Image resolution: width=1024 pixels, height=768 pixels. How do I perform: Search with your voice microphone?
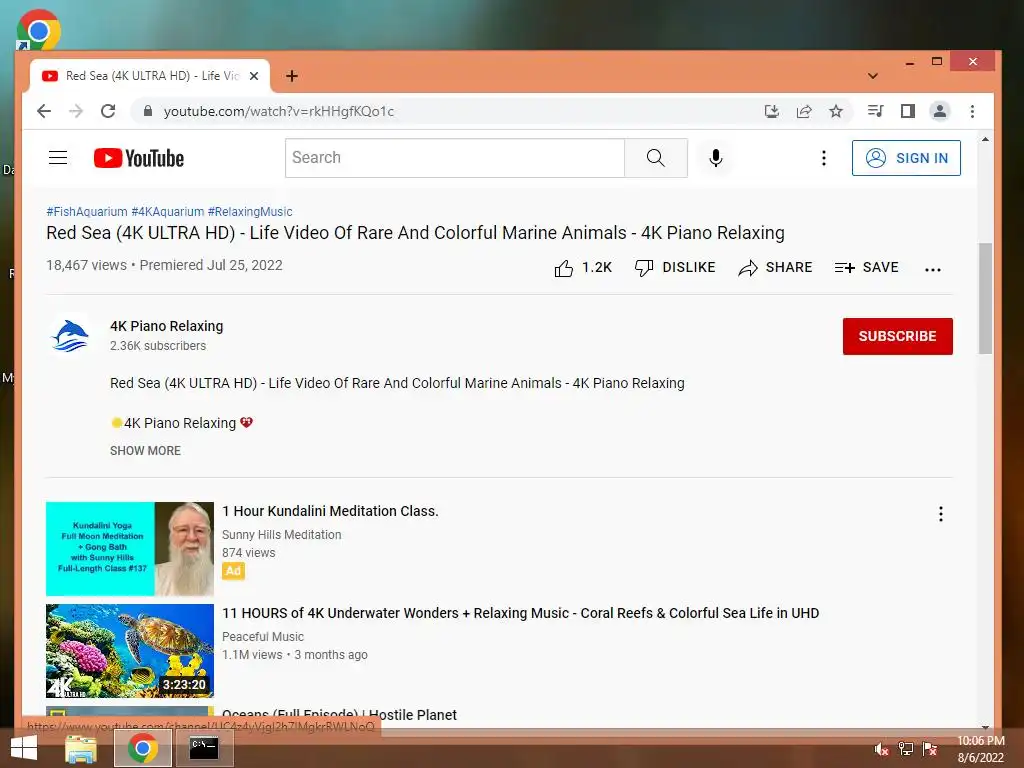click(716, 157)
